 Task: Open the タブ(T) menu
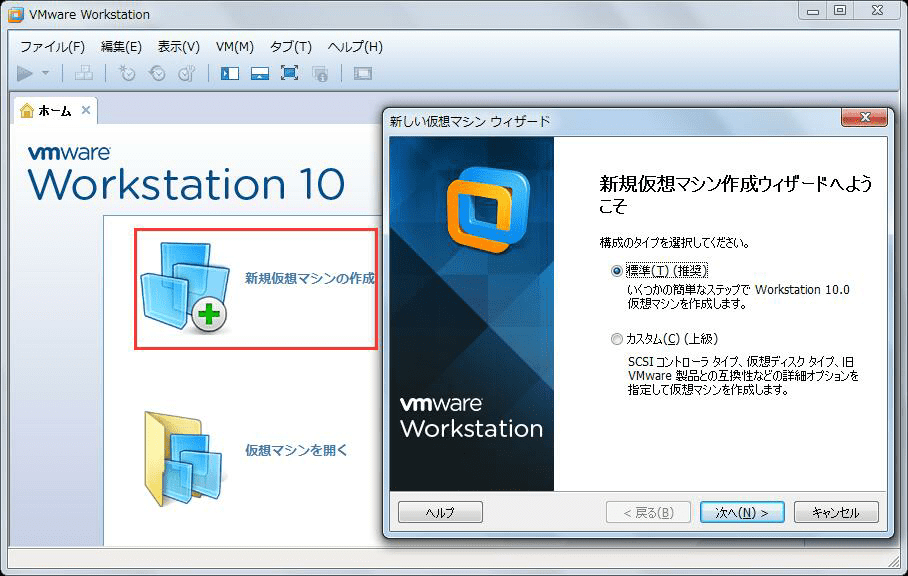(291, 47)
